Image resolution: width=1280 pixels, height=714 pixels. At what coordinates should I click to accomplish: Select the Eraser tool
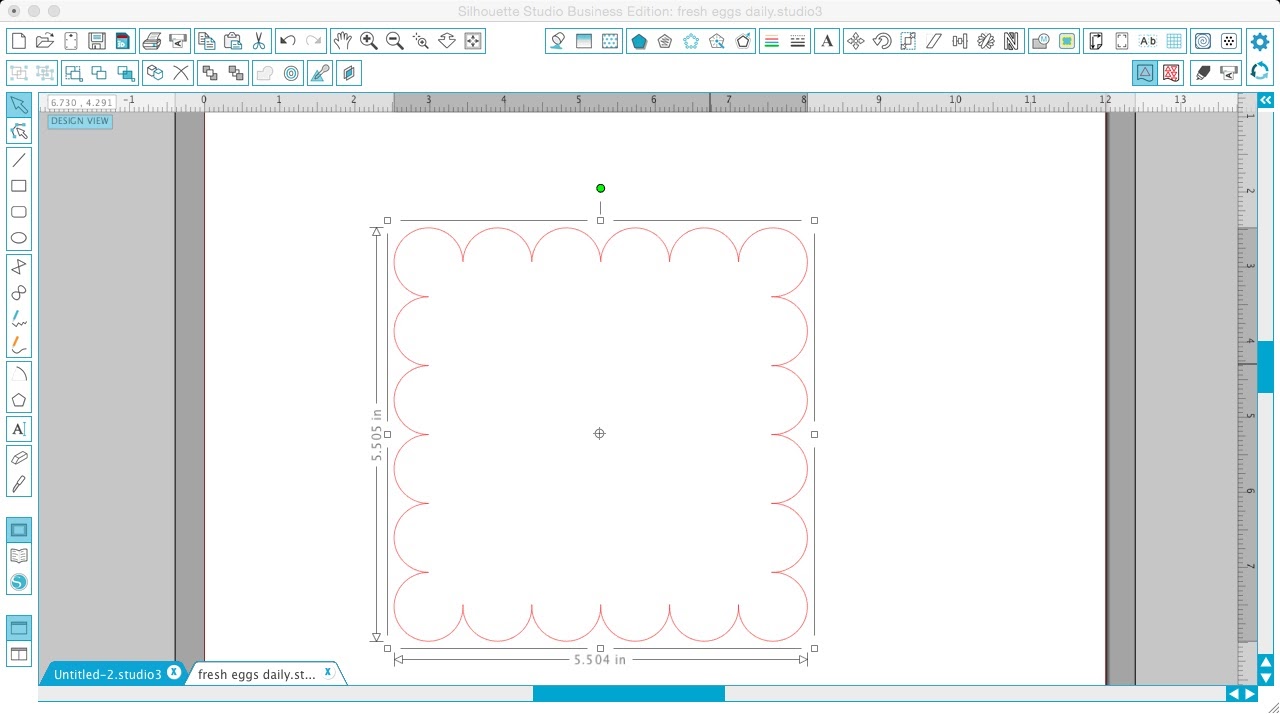pyautogui.click(x=18, y=457)
